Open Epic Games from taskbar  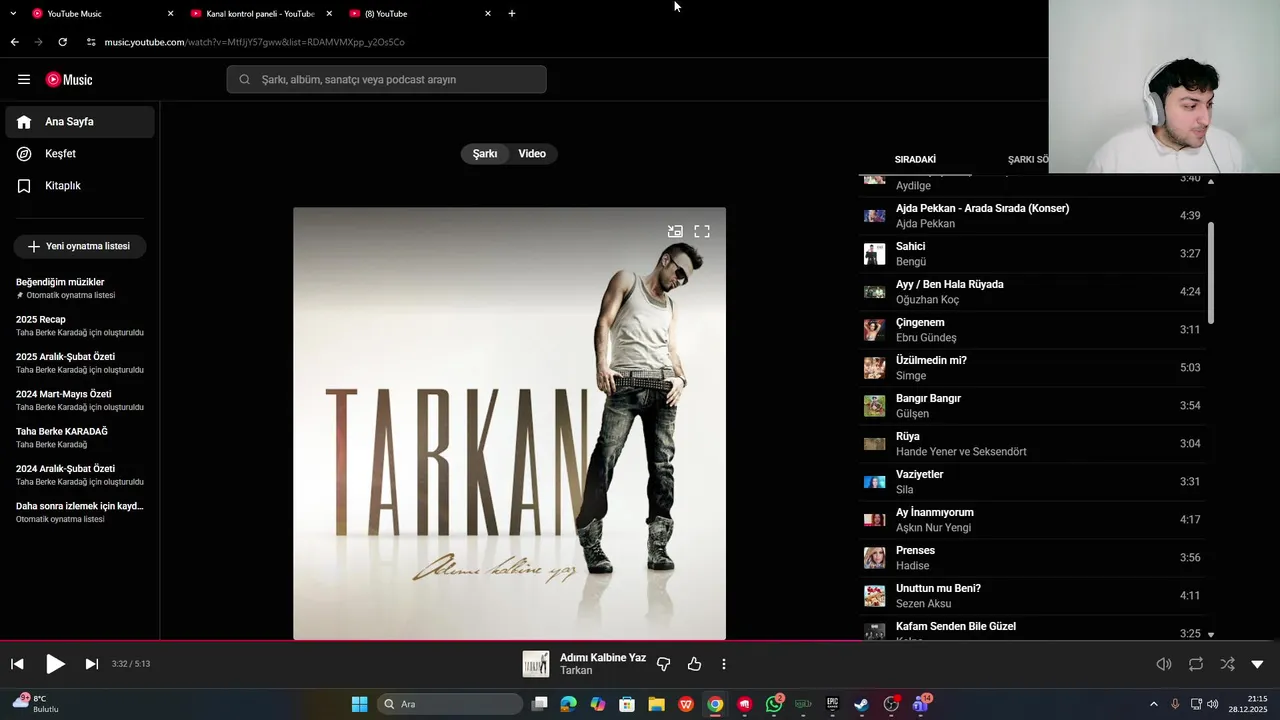(x=832, y=704)
